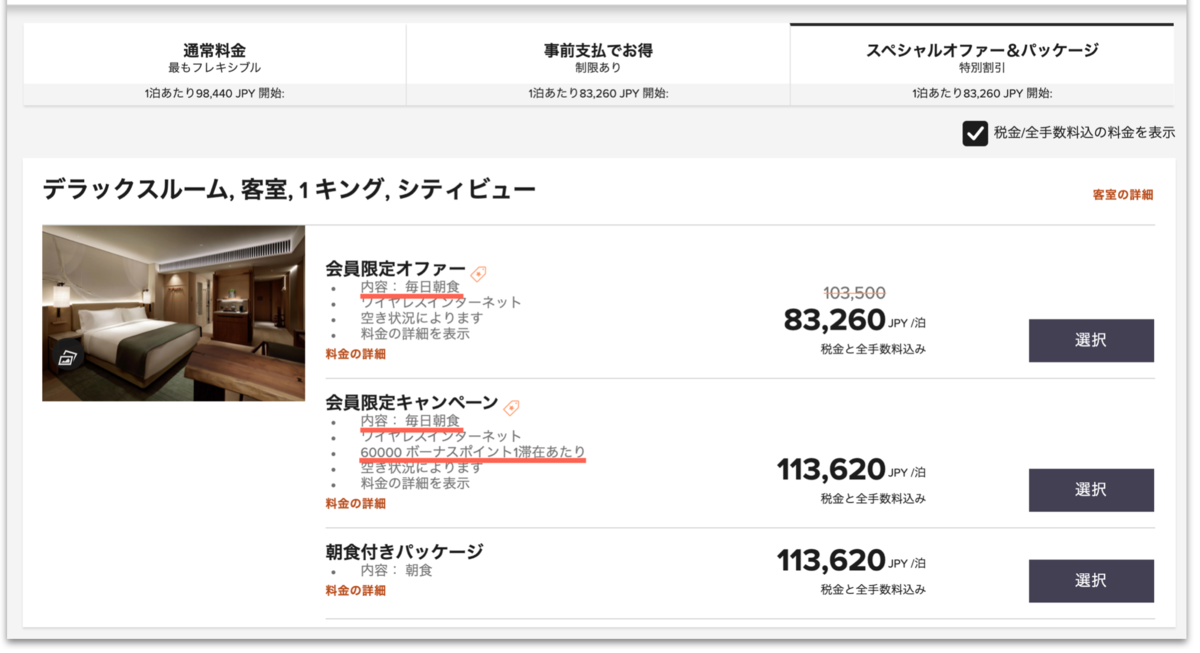1200x653 pixels.
Task: Uncheck 税金/全手数料込の料金を表示 checkbox
Action: pos(975,133)
